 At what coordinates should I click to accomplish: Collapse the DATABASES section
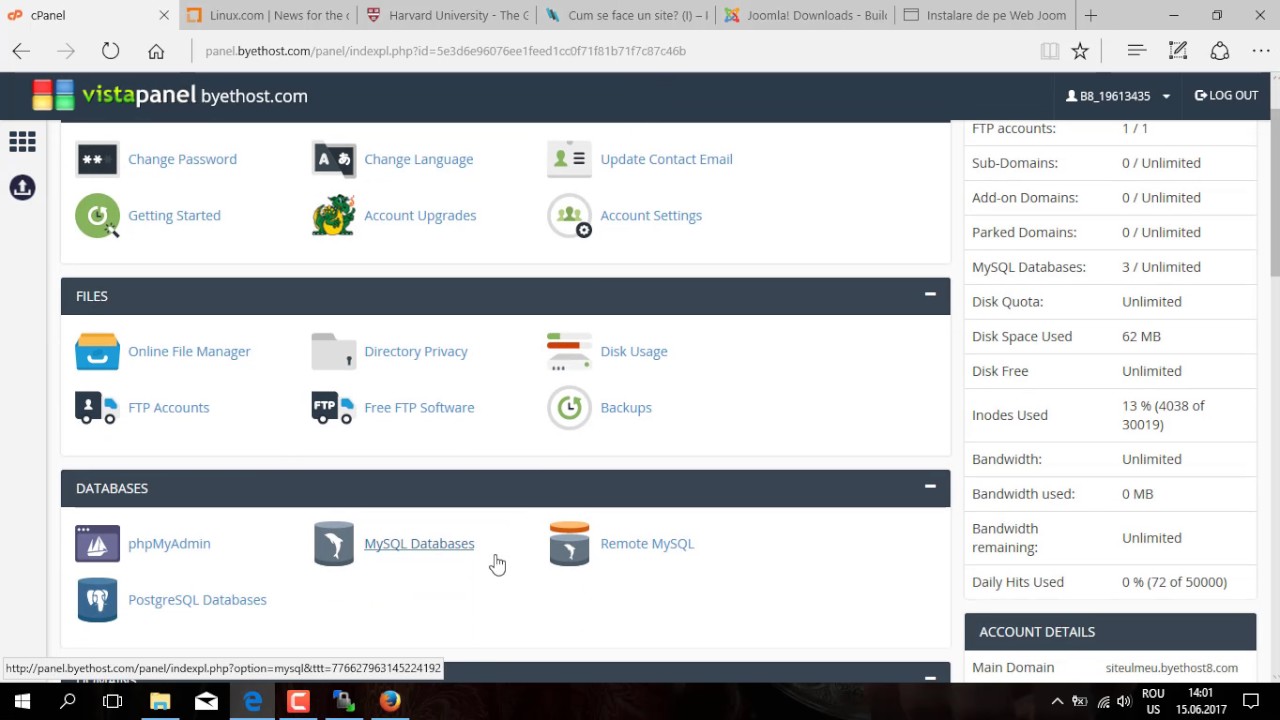[930, 487]
